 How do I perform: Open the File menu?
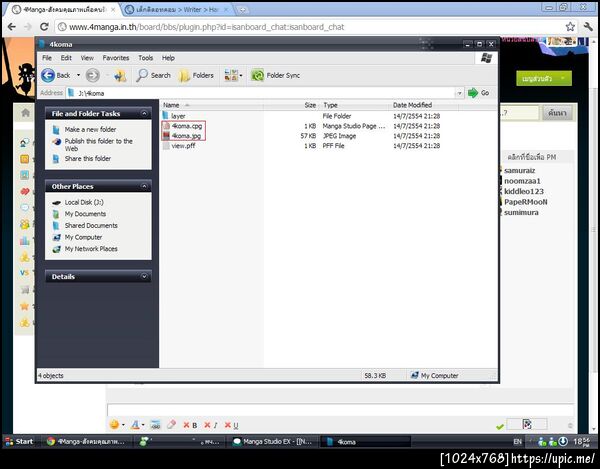[x=47, y=58]
